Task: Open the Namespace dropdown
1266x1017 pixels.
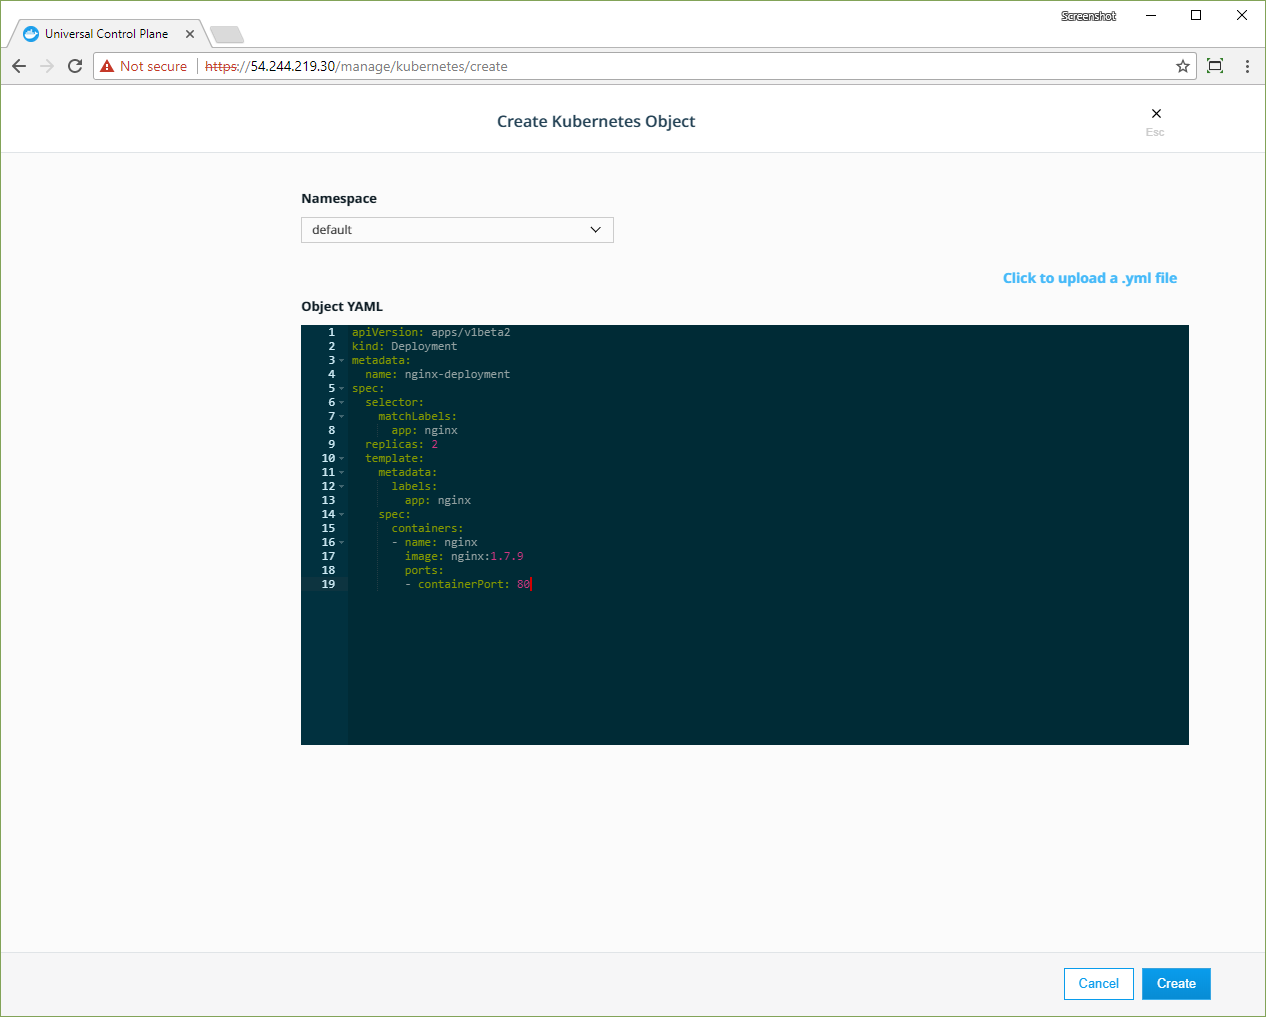Action: (x=457, y=230)
